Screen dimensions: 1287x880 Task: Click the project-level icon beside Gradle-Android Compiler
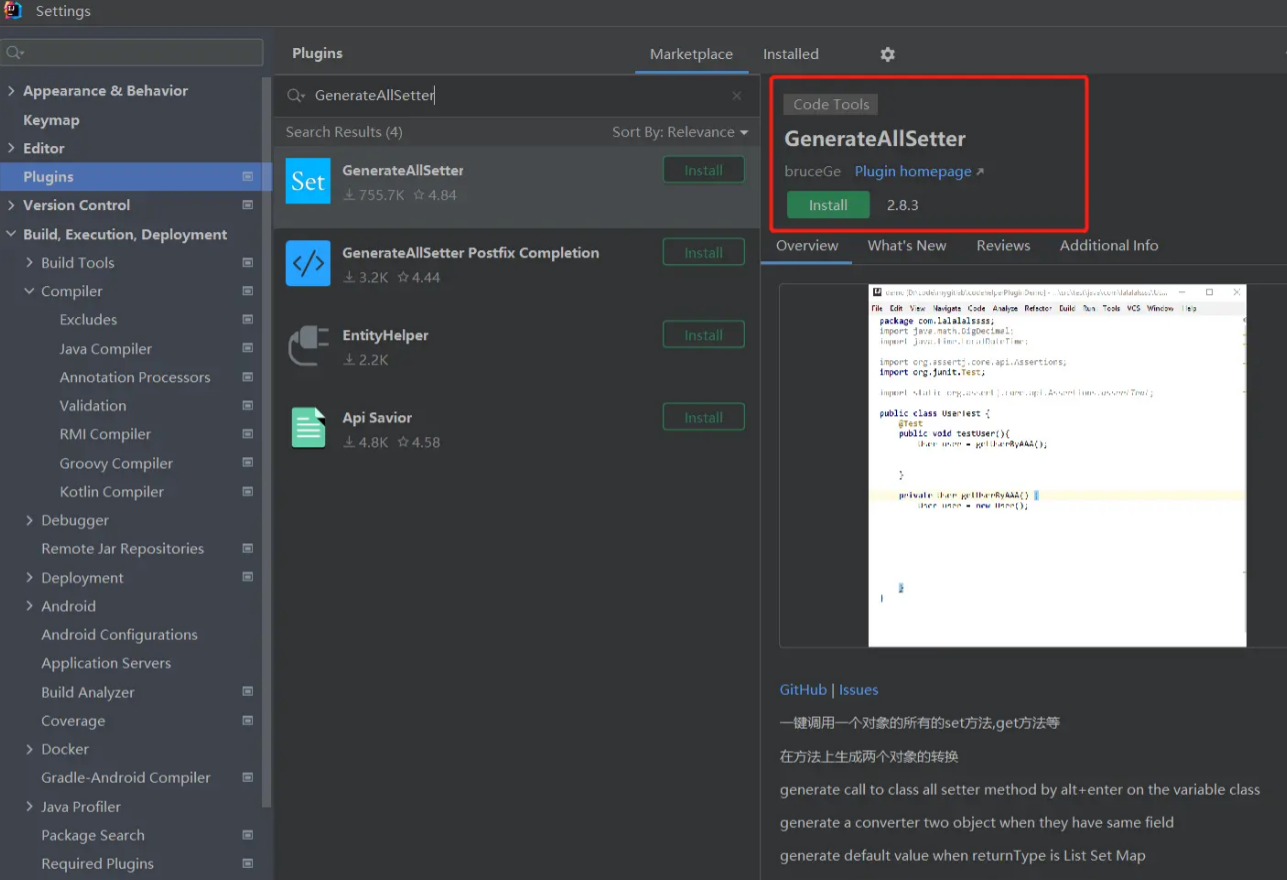click(248, 778)
